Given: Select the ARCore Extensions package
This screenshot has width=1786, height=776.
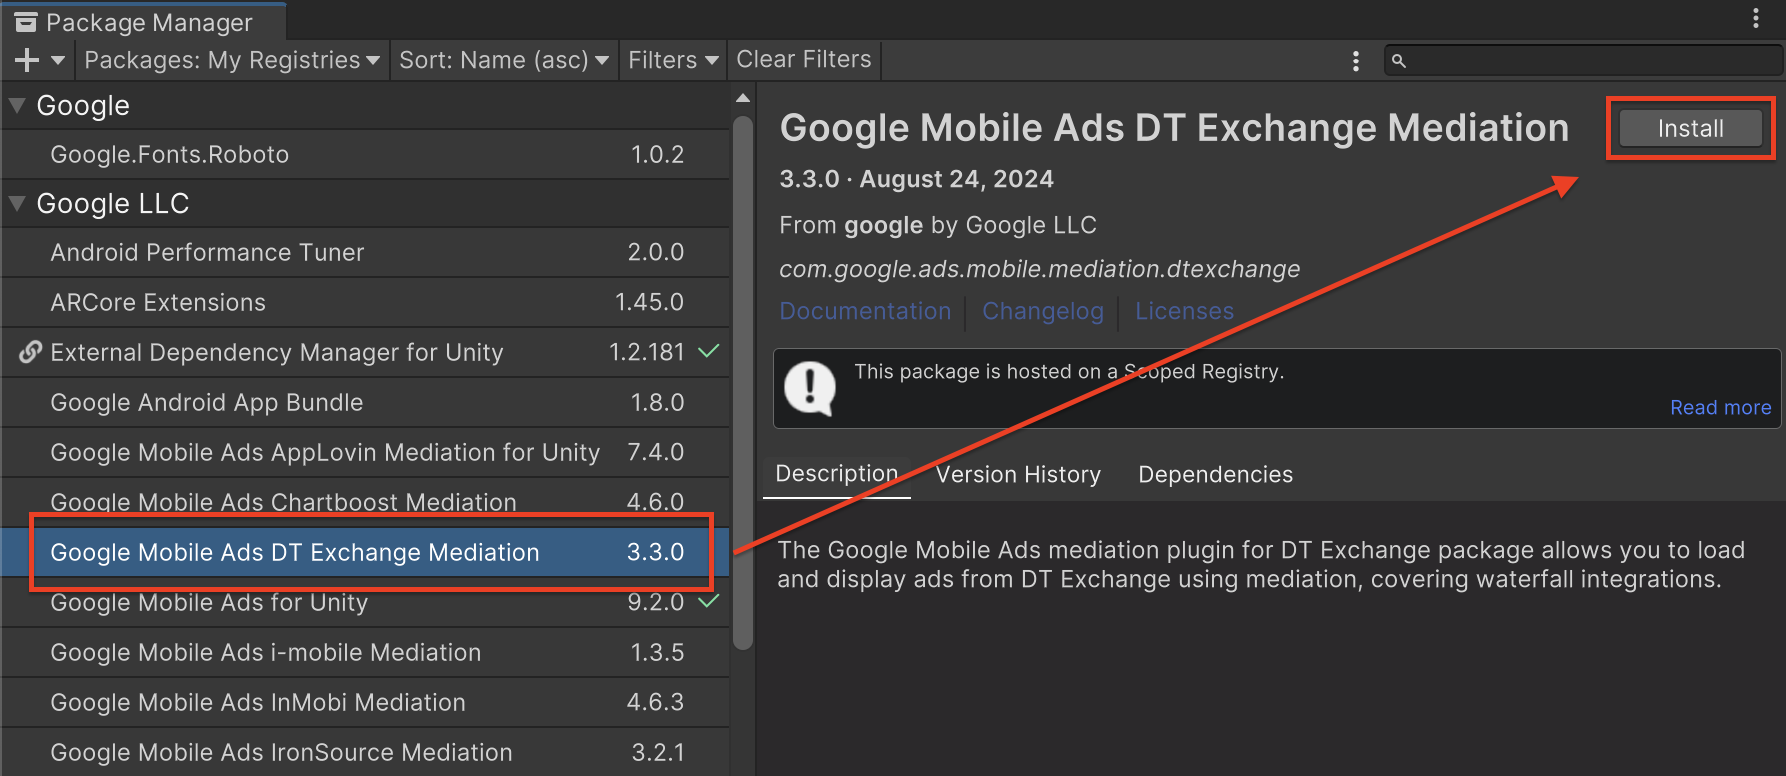Looking at the screenshot, I should click(x=158, y=302).
